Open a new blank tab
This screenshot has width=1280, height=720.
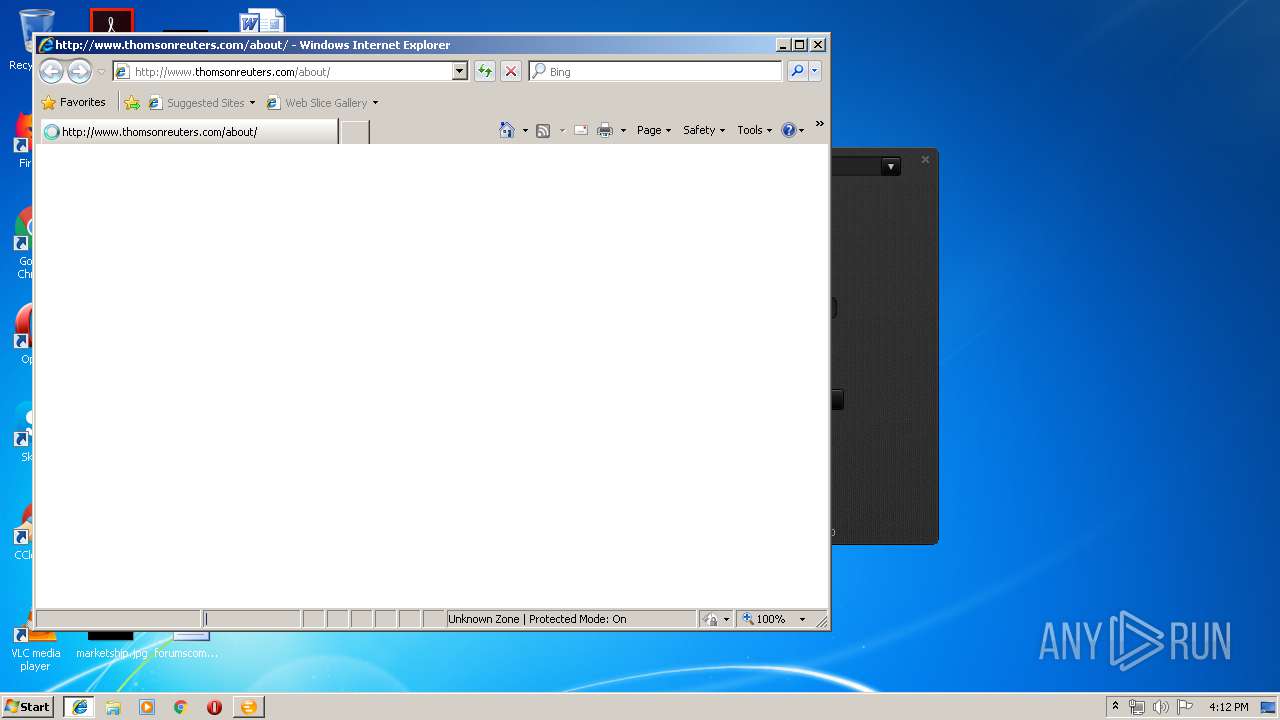point(355,131)
